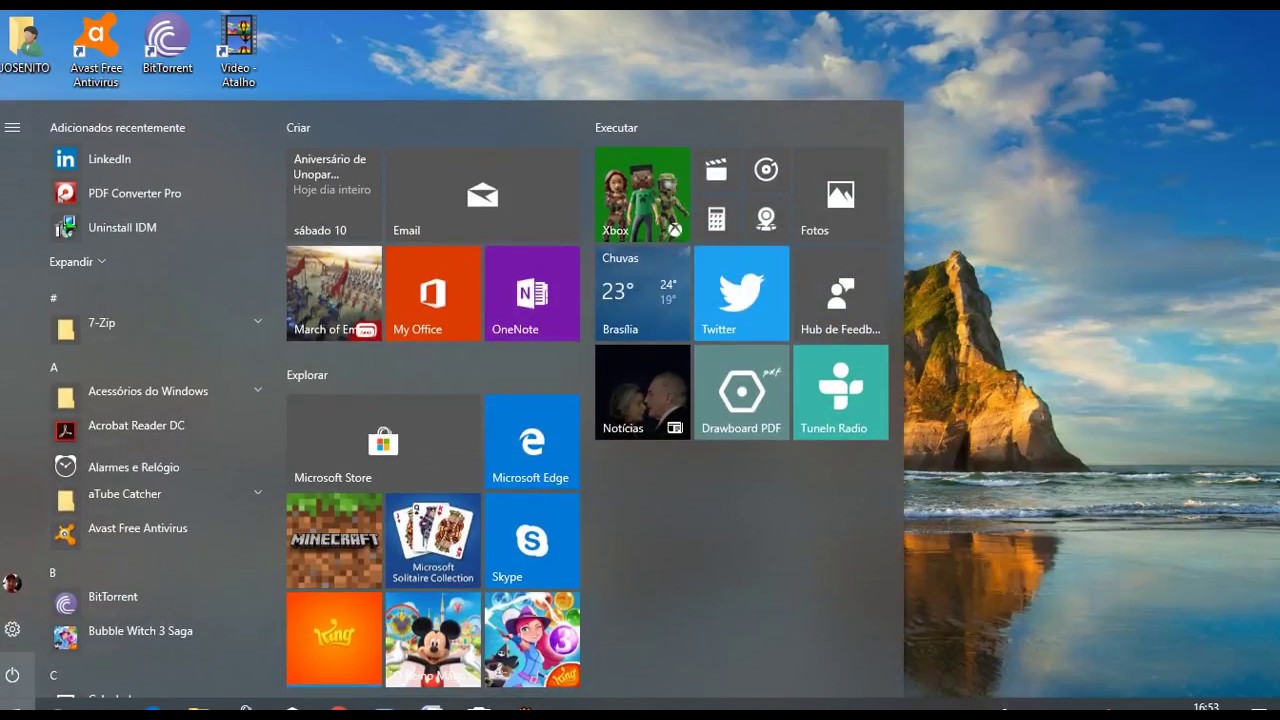This screenshot has height=720, width=1280.
Task: Open Acrobat Reader DC from app list
Action: [x=136, y=426]
